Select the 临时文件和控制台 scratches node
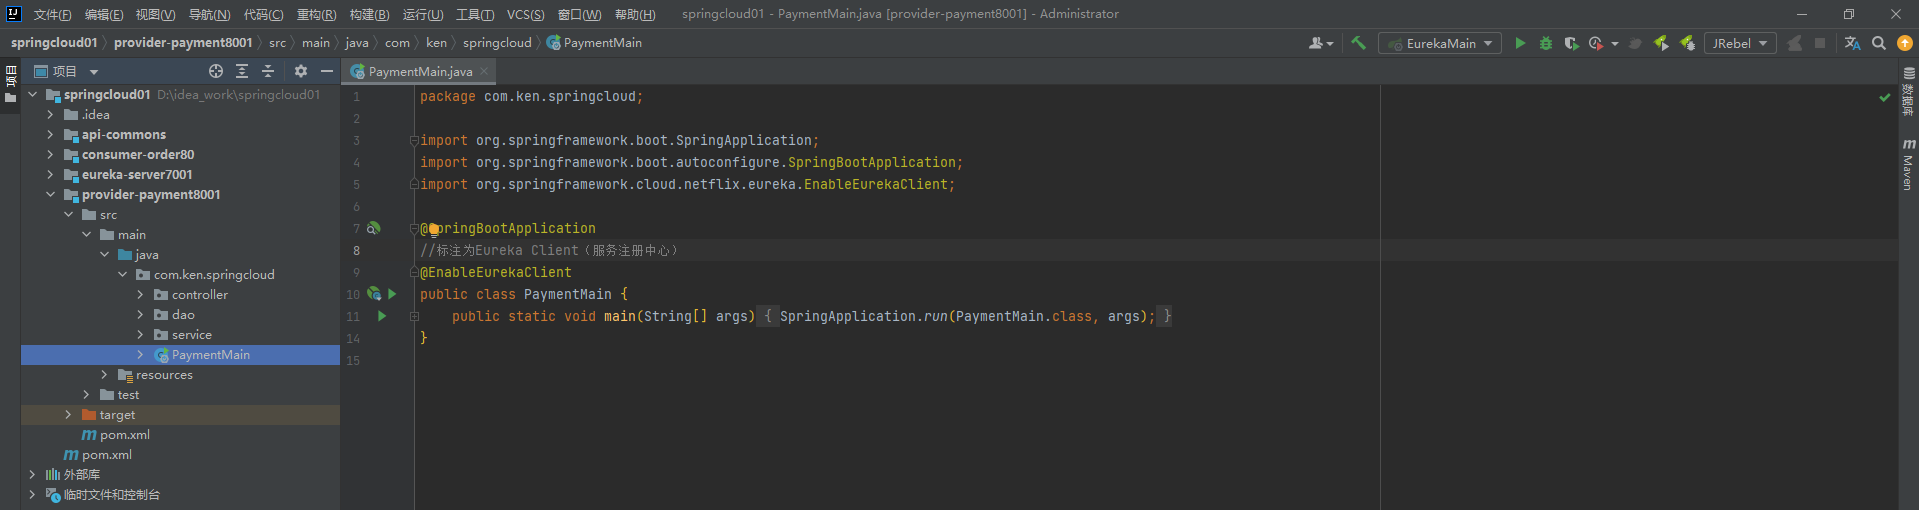This screenshot has width=1919, height=510. coord(111,495)
